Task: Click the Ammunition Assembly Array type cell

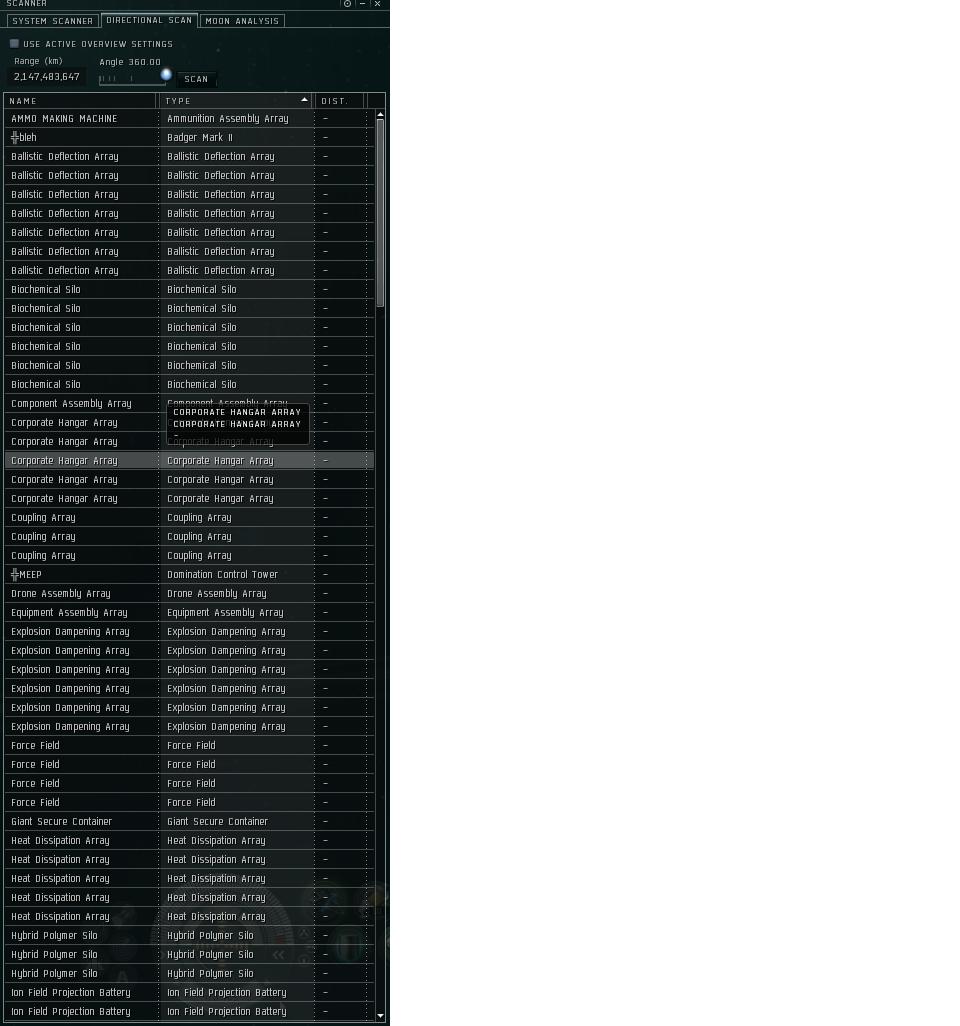Action: pos(228,118)
